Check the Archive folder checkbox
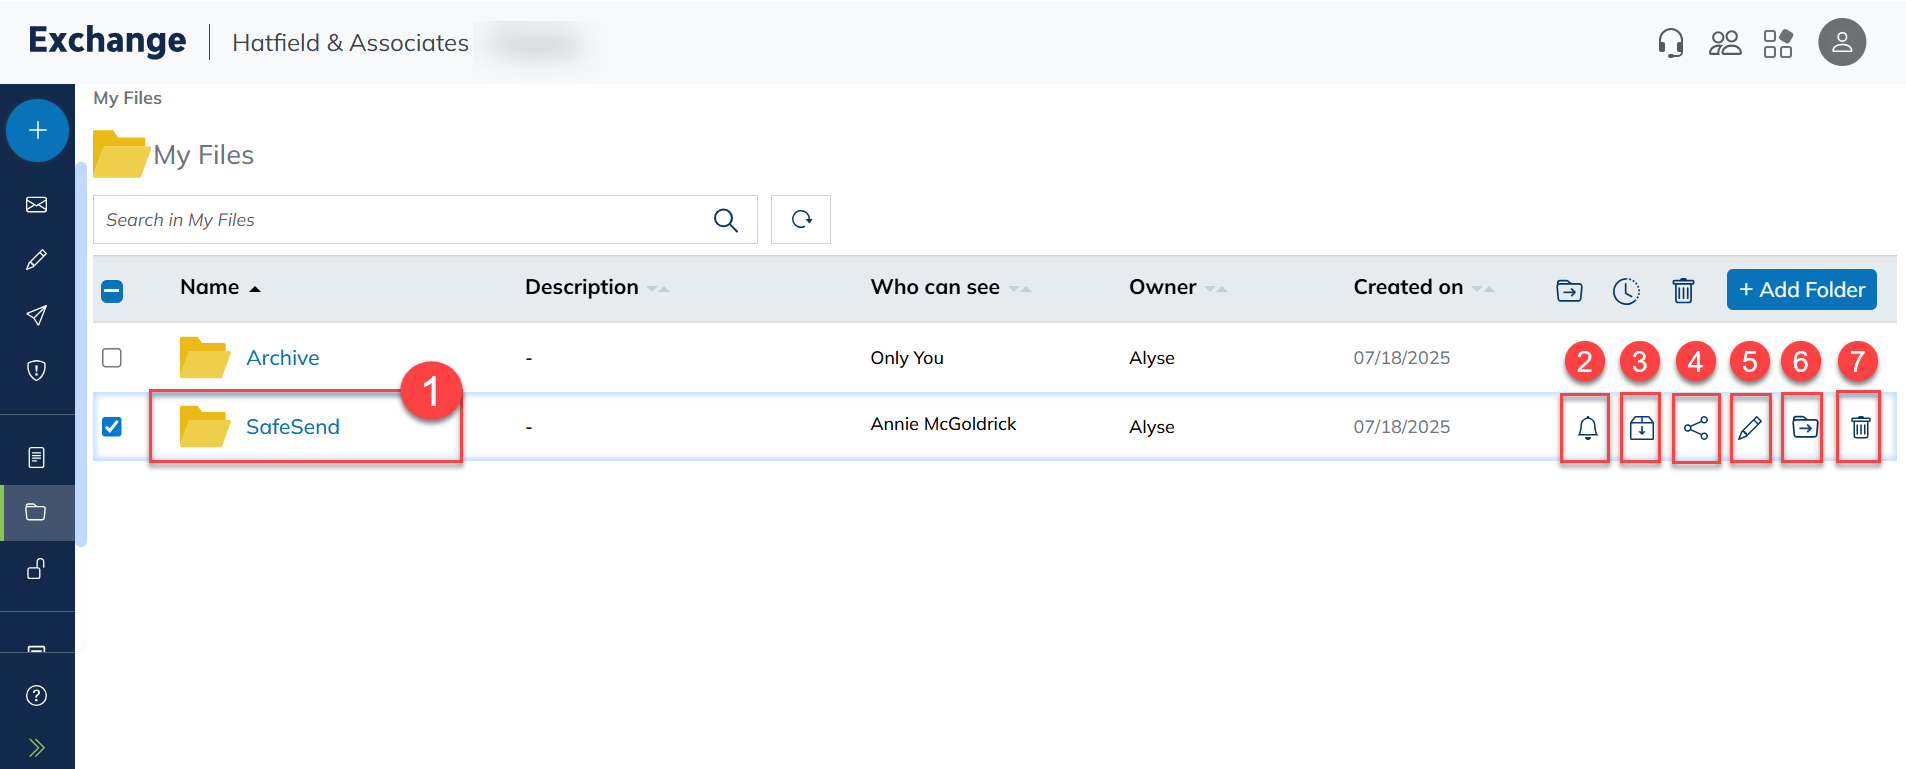The image size is (1906, 769). (x=112, y=358)
